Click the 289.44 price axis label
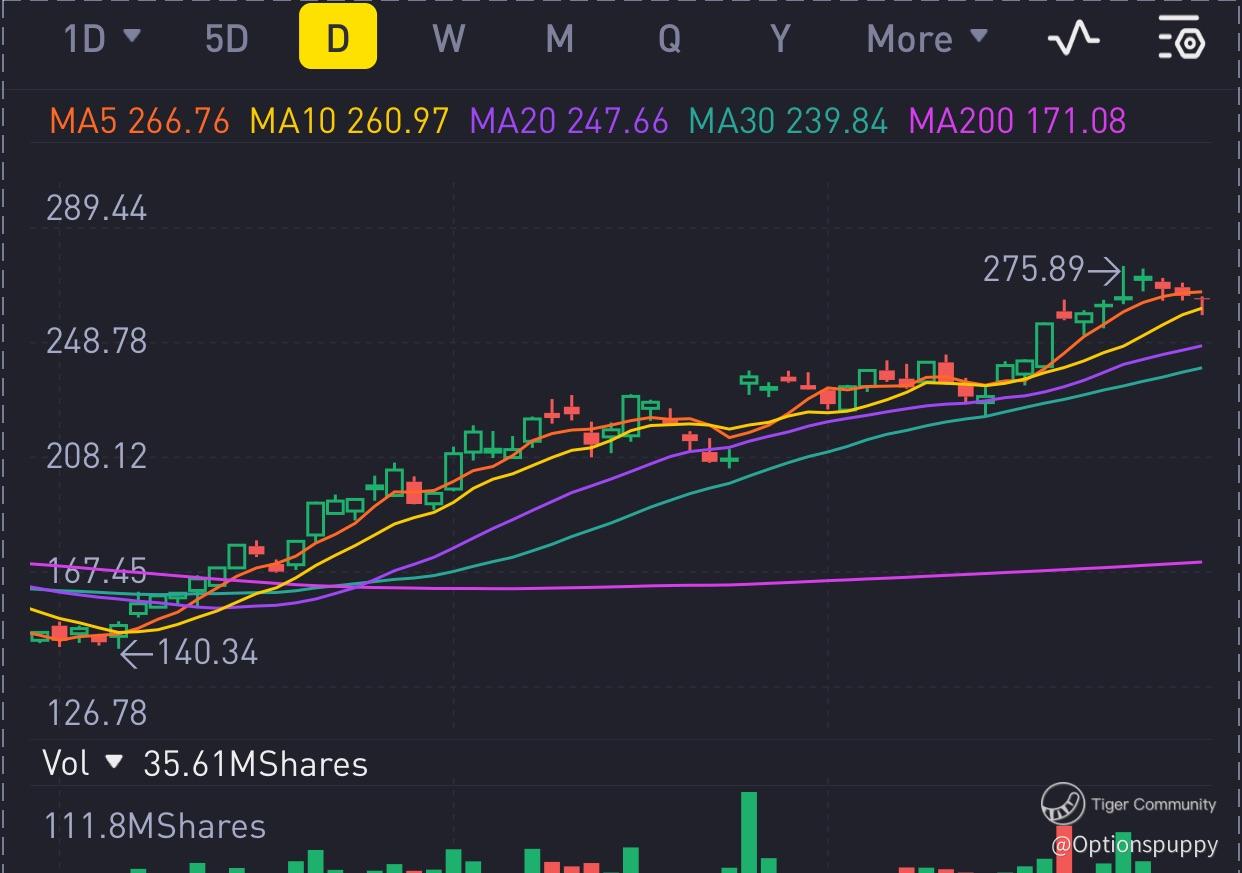The width and height of the screenshot is (1242, 873). tap(97, 209)
